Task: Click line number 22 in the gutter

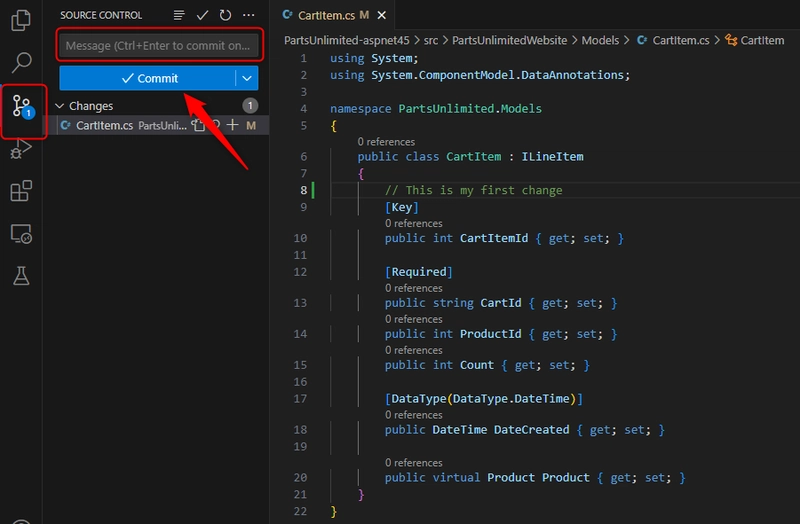Action: [x=301, y=511]
